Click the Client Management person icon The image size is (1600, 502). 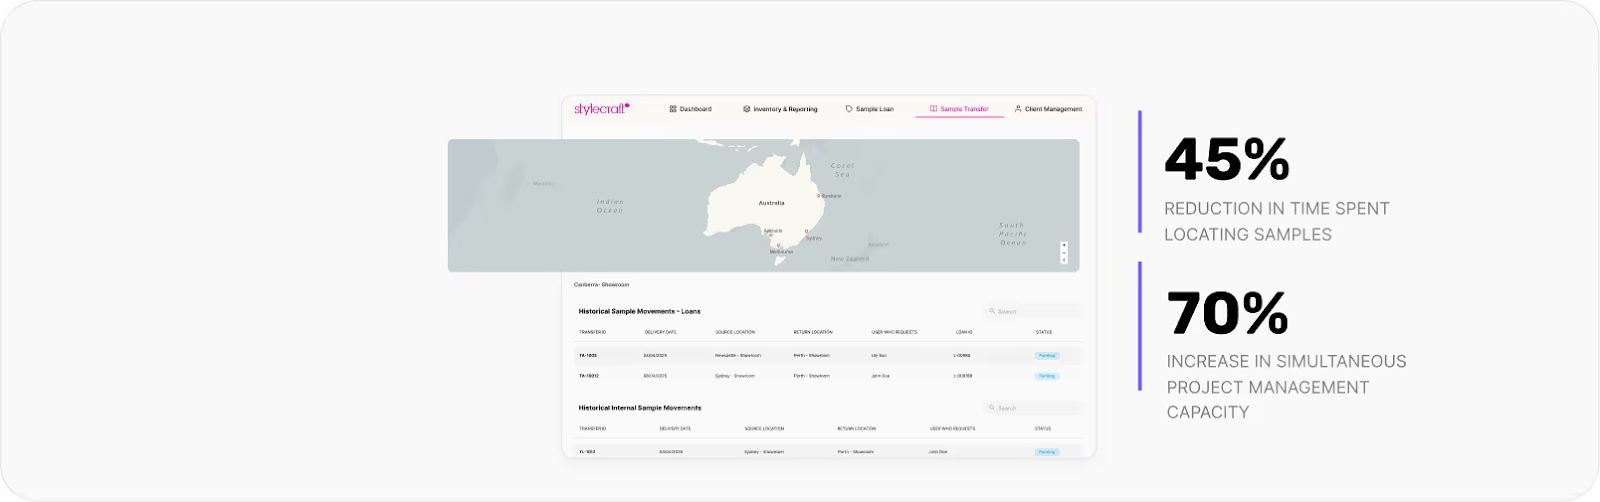(1018, 109)
